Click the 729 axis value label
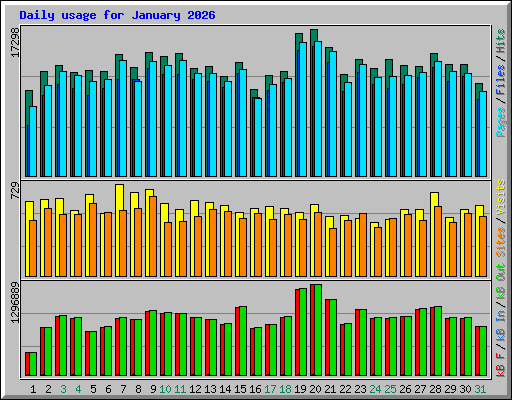This screenshot has width=512, height=400. point(15,191)
